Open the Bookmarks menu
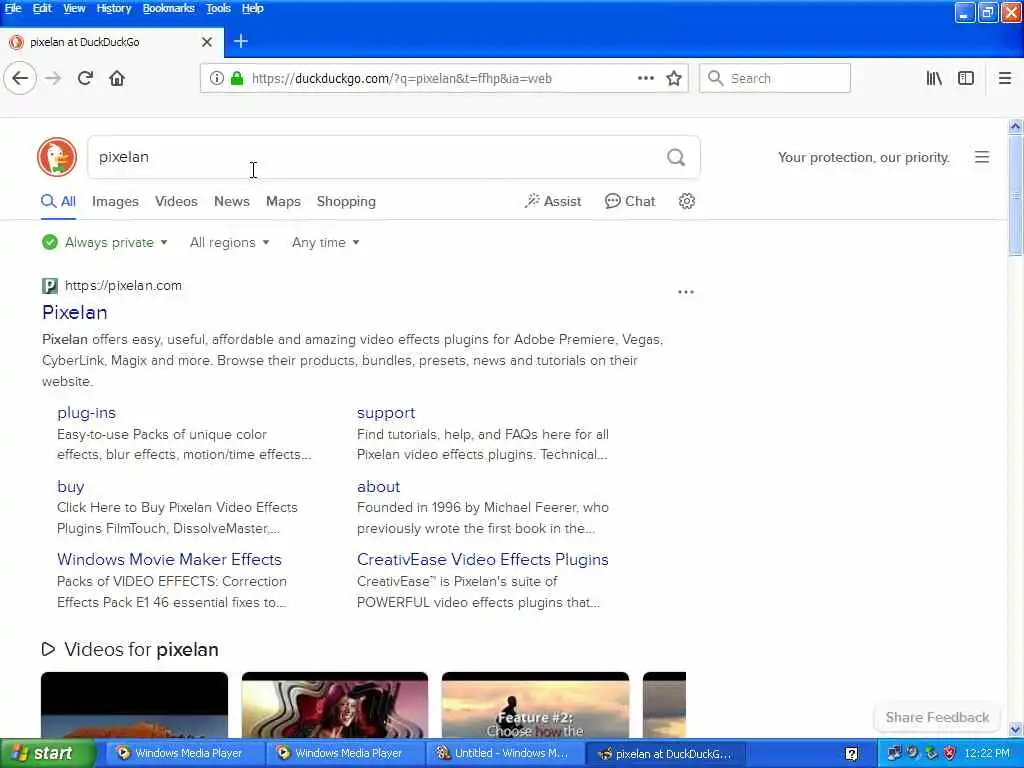Image resolution: width=1024 pixels, height=768 pixels. coord(168,8)
